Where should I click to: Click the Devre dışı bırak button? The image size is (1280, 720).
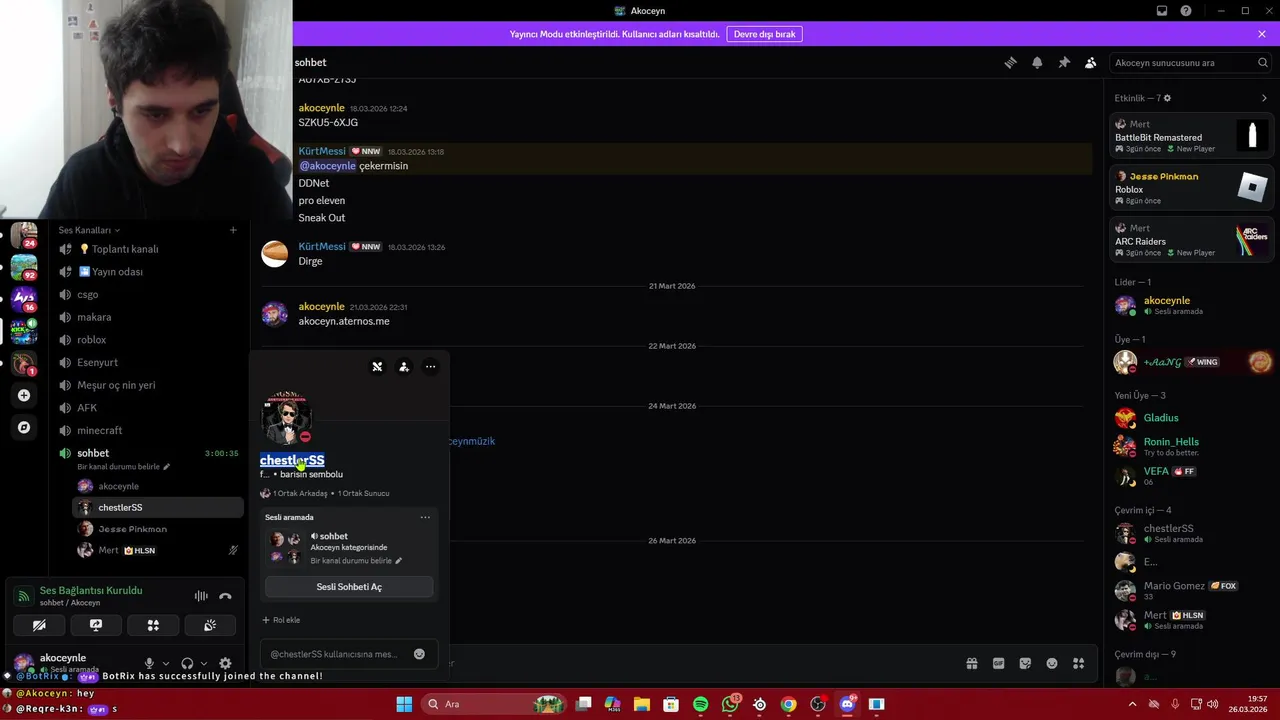coord(764,34)
